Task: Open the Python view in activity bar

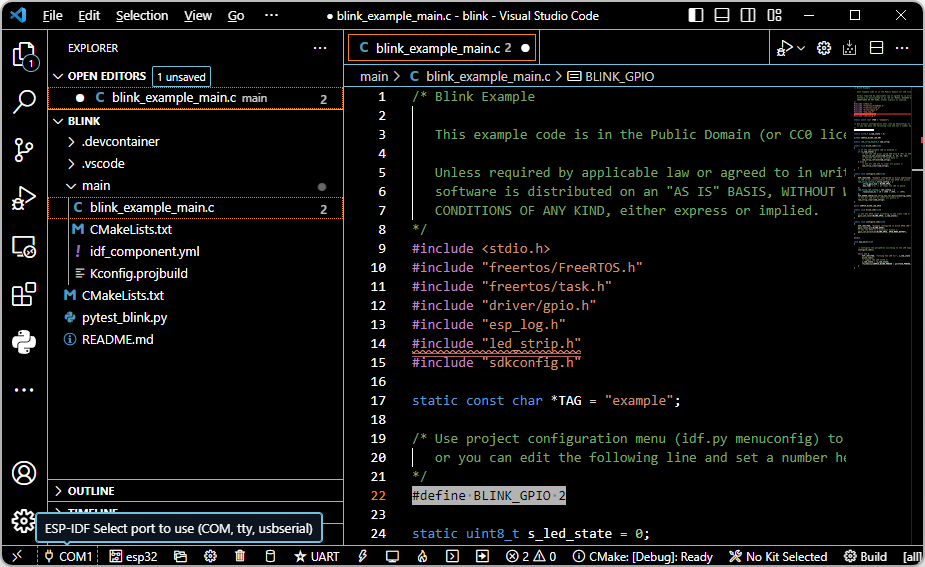Action: click(24, 342)
